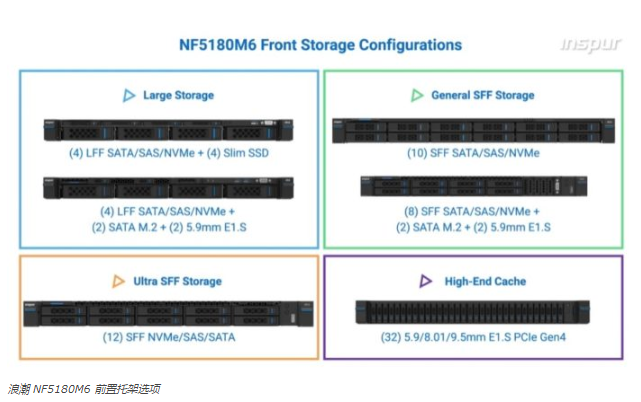Click the 浪潮 NF5180M6 caption text
Image resolution: width=641 pixels, height=402 pixels.
pos(84,389)
